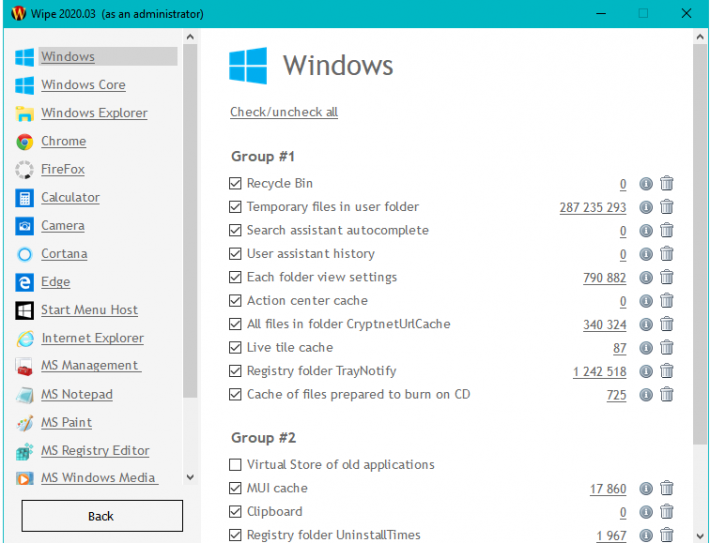Open size link 287 235 293

(x=593, y=207)
